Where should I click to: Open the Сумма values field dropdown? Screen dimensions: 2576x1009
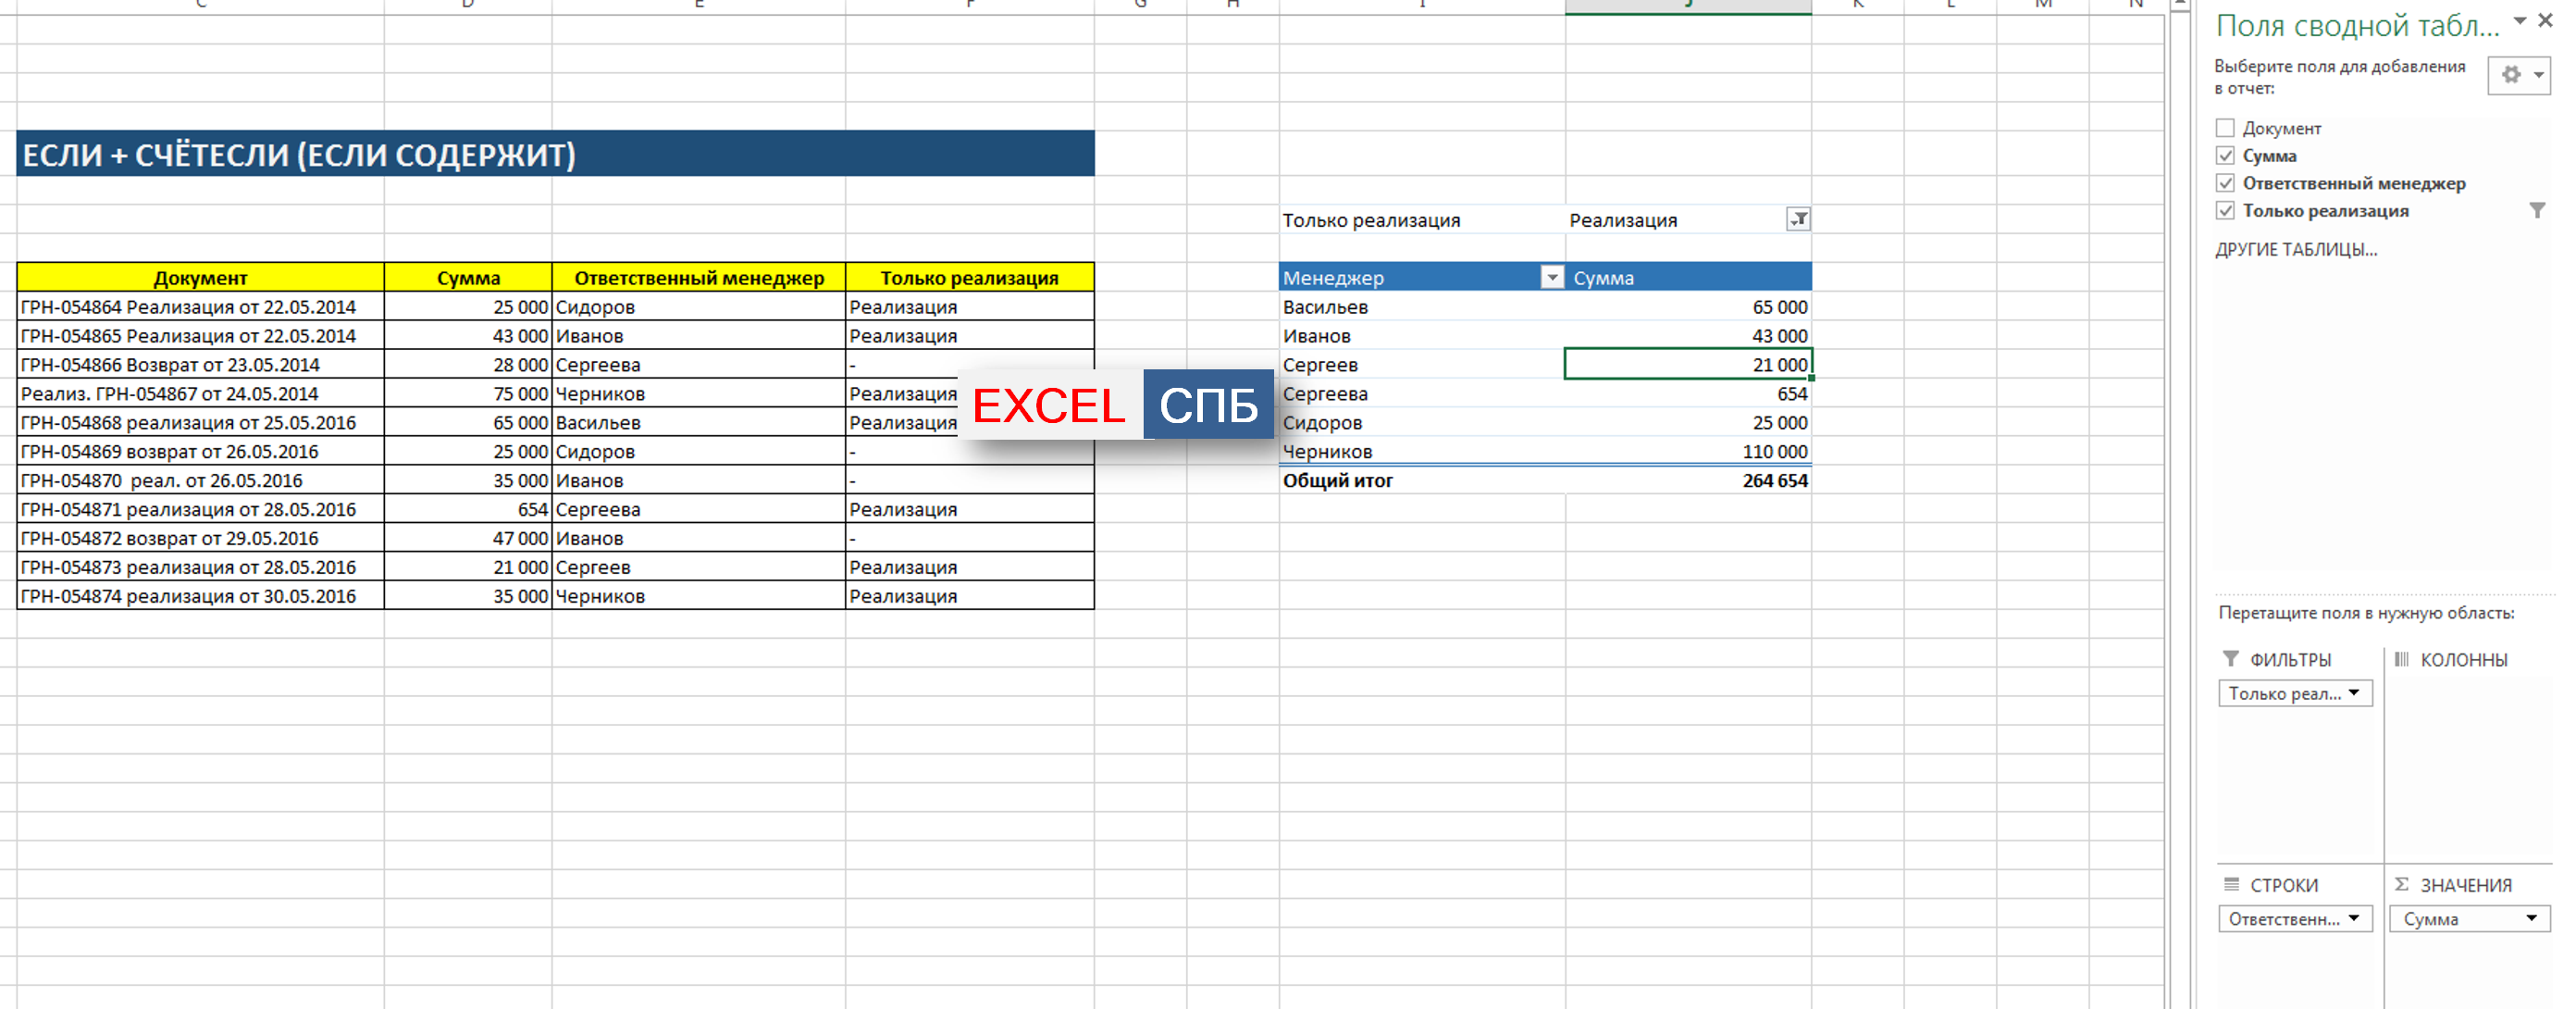click(x=2531, y=919)
